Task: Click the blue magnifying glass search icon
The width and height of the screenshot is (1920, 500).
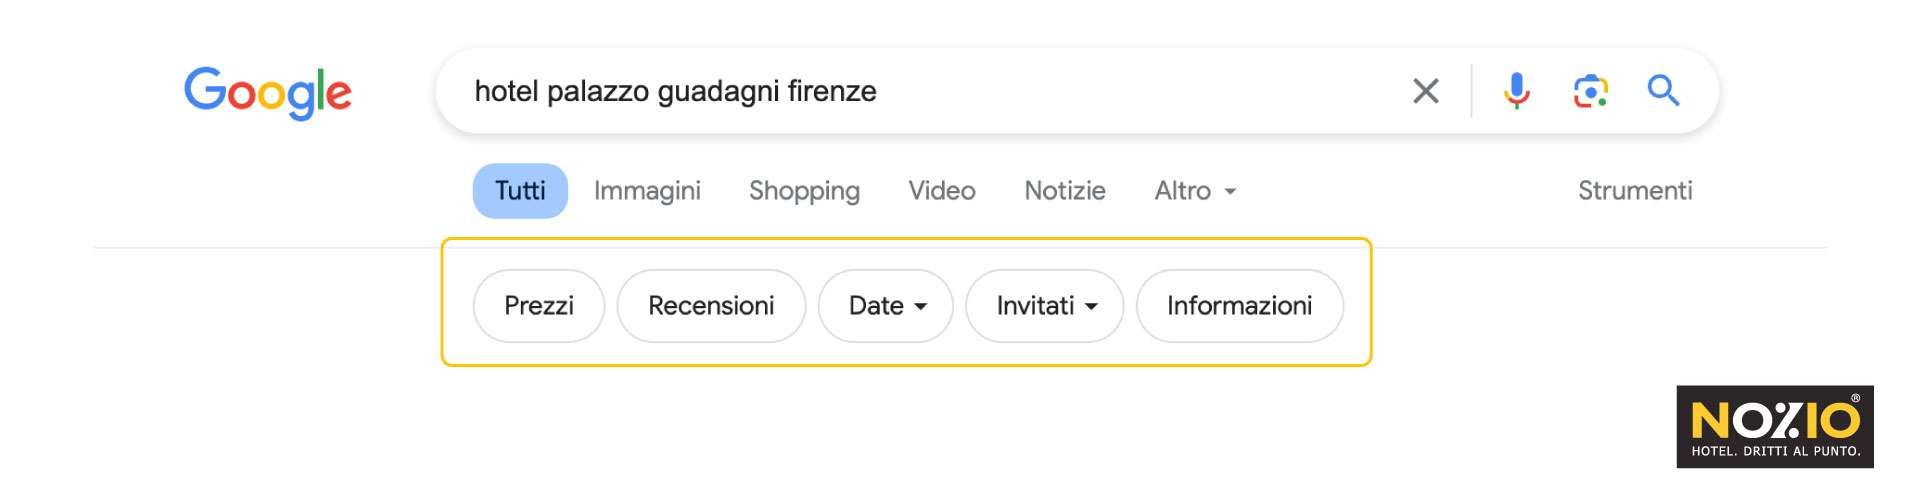Action: [x=1663, y=91]
